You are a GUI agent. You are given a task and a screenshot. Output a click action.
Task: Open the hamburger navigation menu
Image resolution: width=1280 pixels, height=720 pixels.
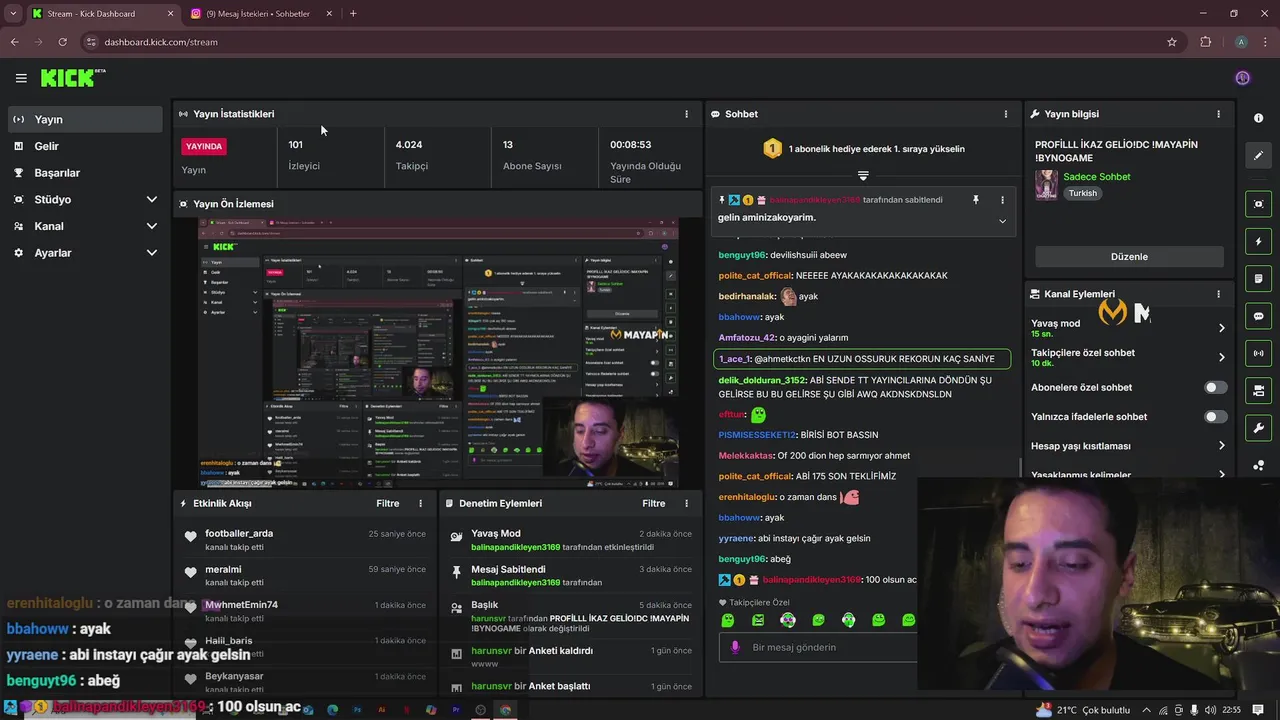coord(21,78)
